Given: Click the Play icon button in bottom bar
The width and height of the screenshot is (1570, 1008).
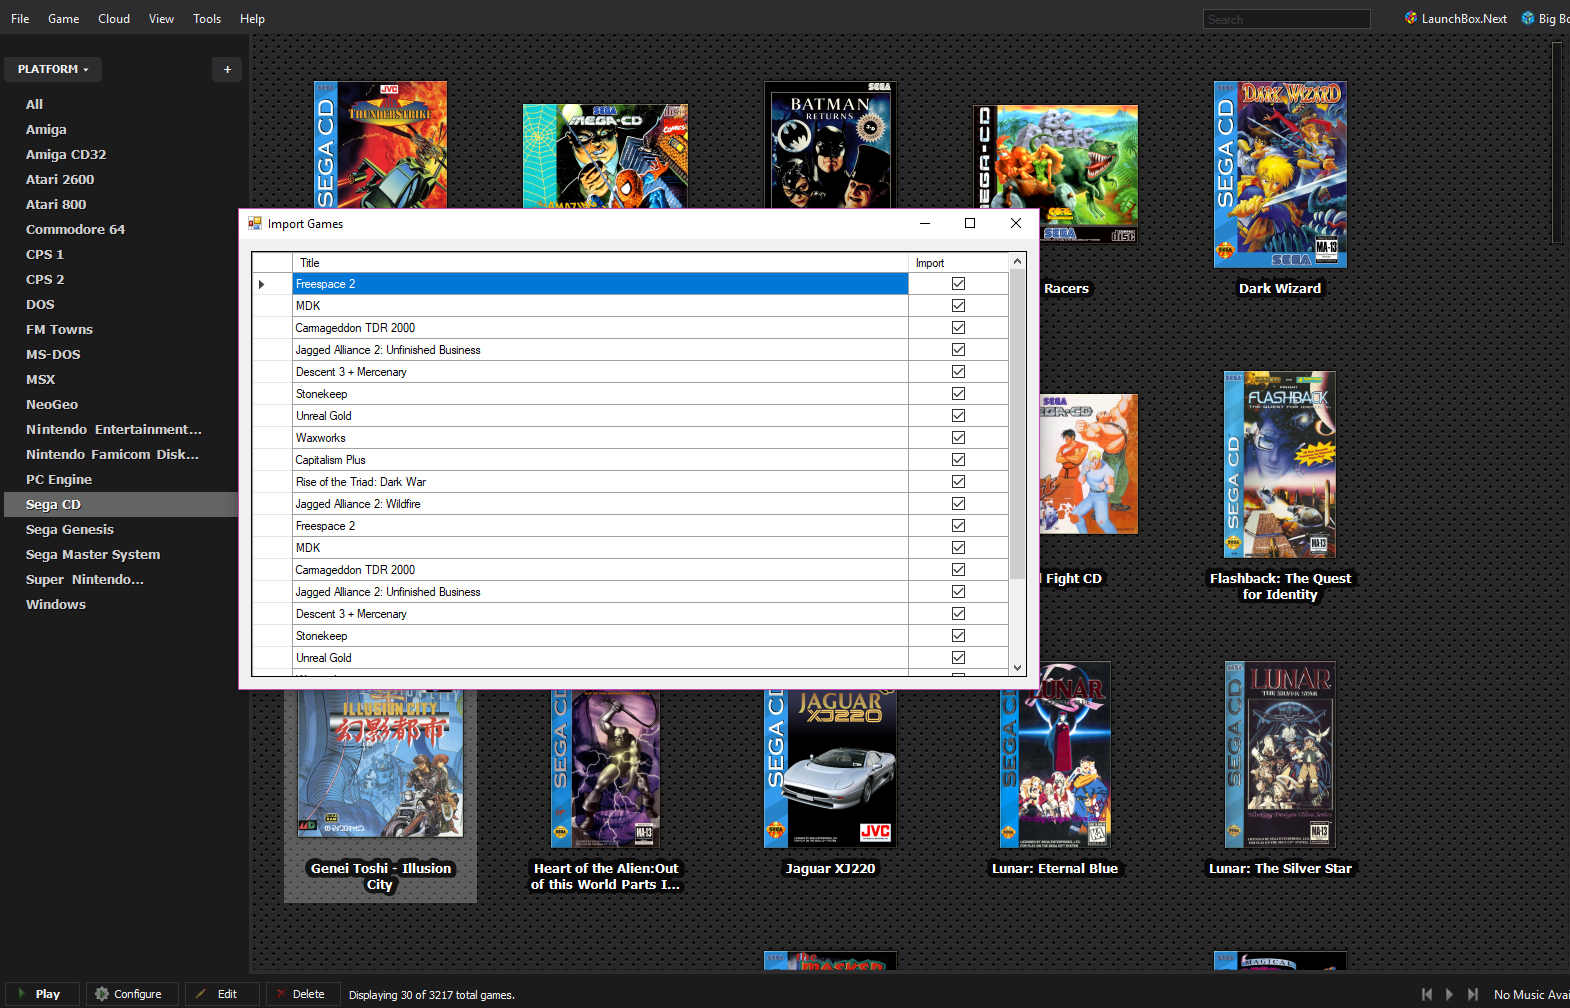Looking at the screenshot, I should 40,994.
